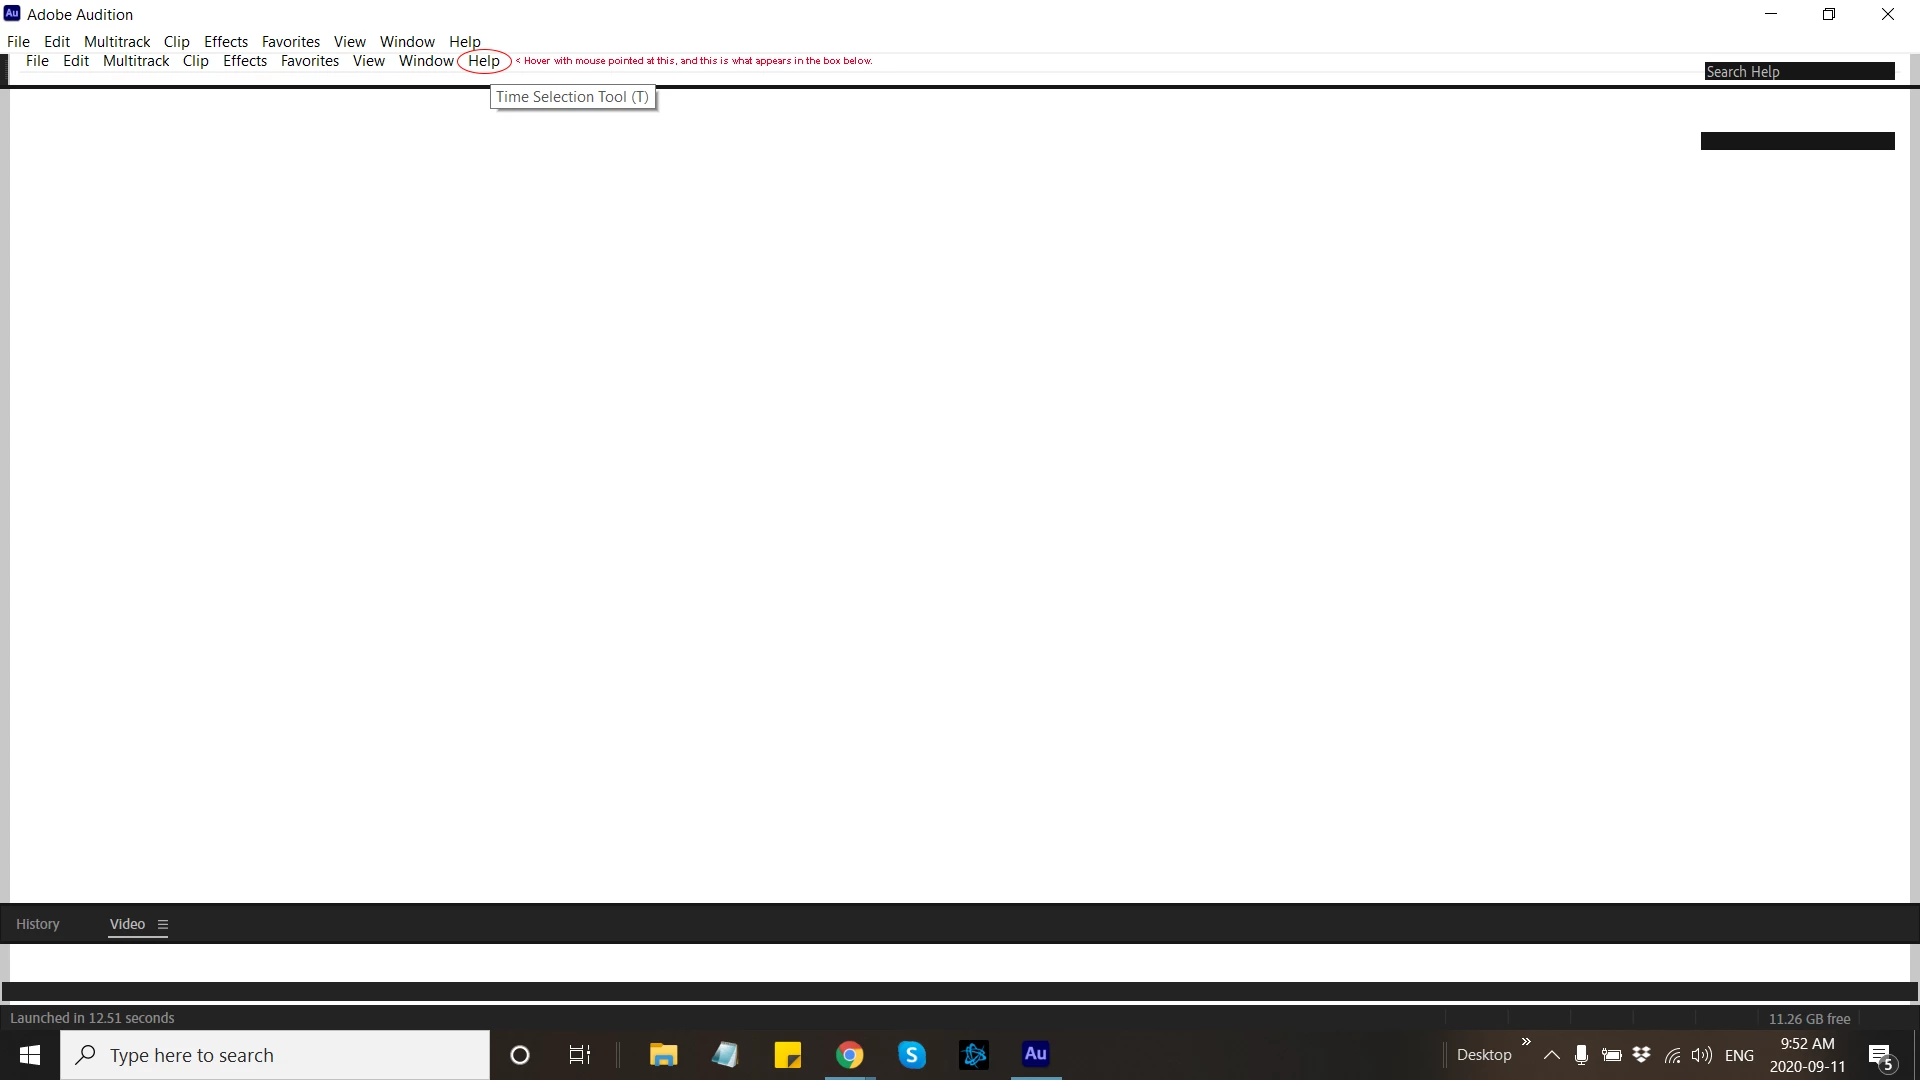This screenshot has height=1080, width=1920.
Task: Open Sticky Notes from the taskbar
Action: click(x=787, y=1055)
